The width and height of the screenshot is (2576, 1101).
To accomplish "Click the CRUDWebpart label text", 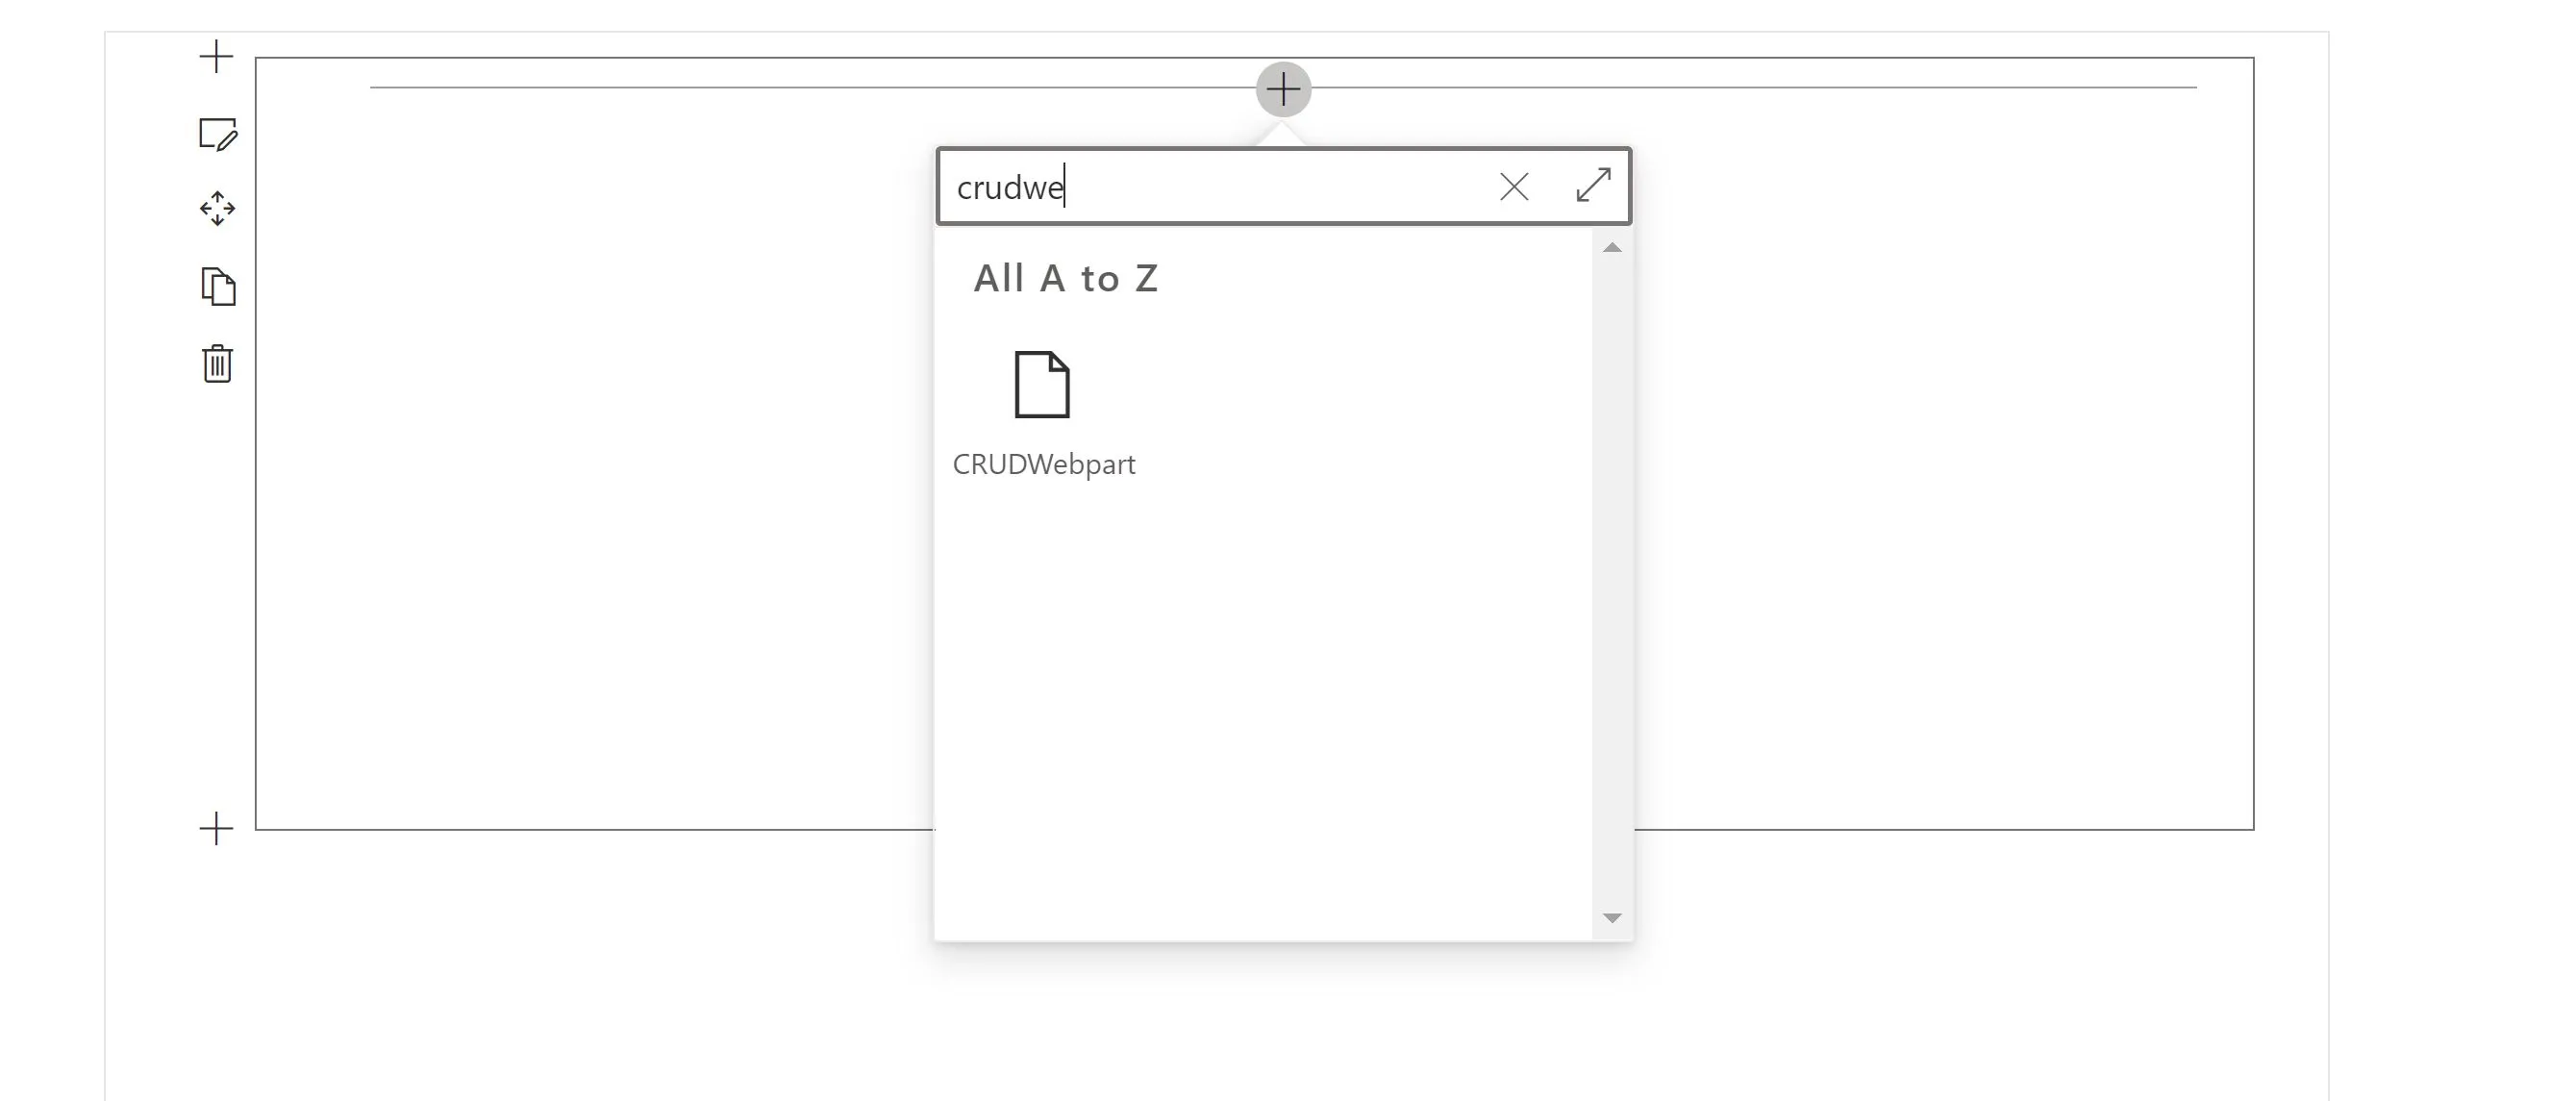I will tap(1046, 463).
